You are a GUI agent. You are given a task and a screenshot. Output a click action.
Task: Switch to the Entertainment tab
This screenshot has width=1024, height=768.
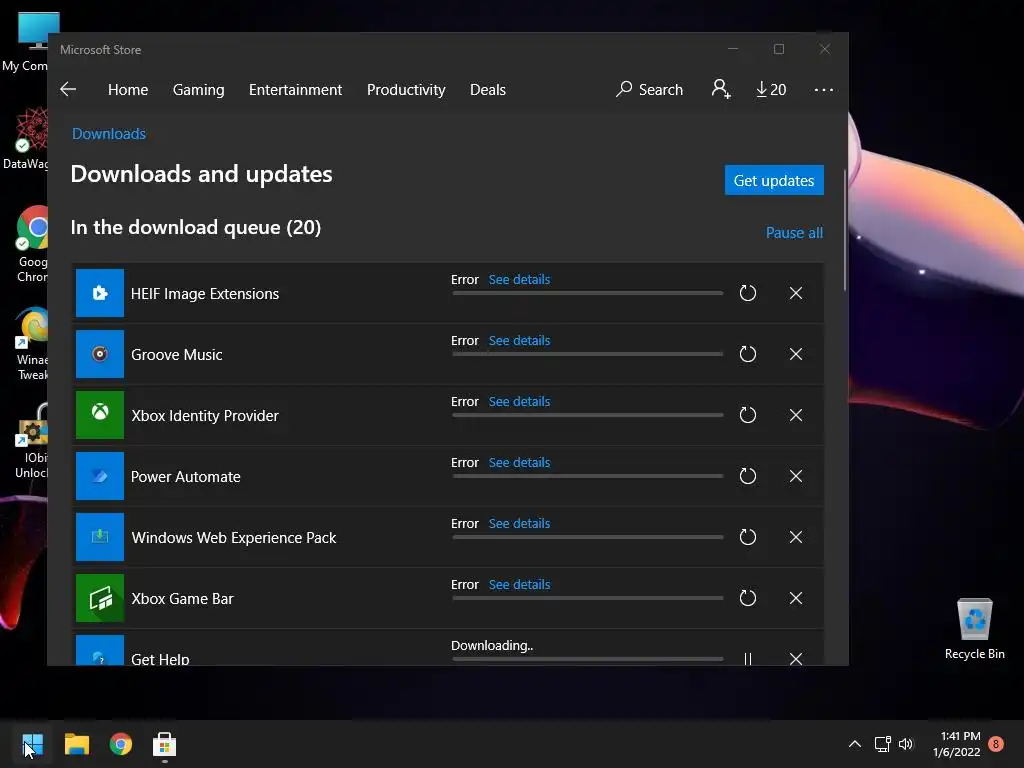click(295, 89)
